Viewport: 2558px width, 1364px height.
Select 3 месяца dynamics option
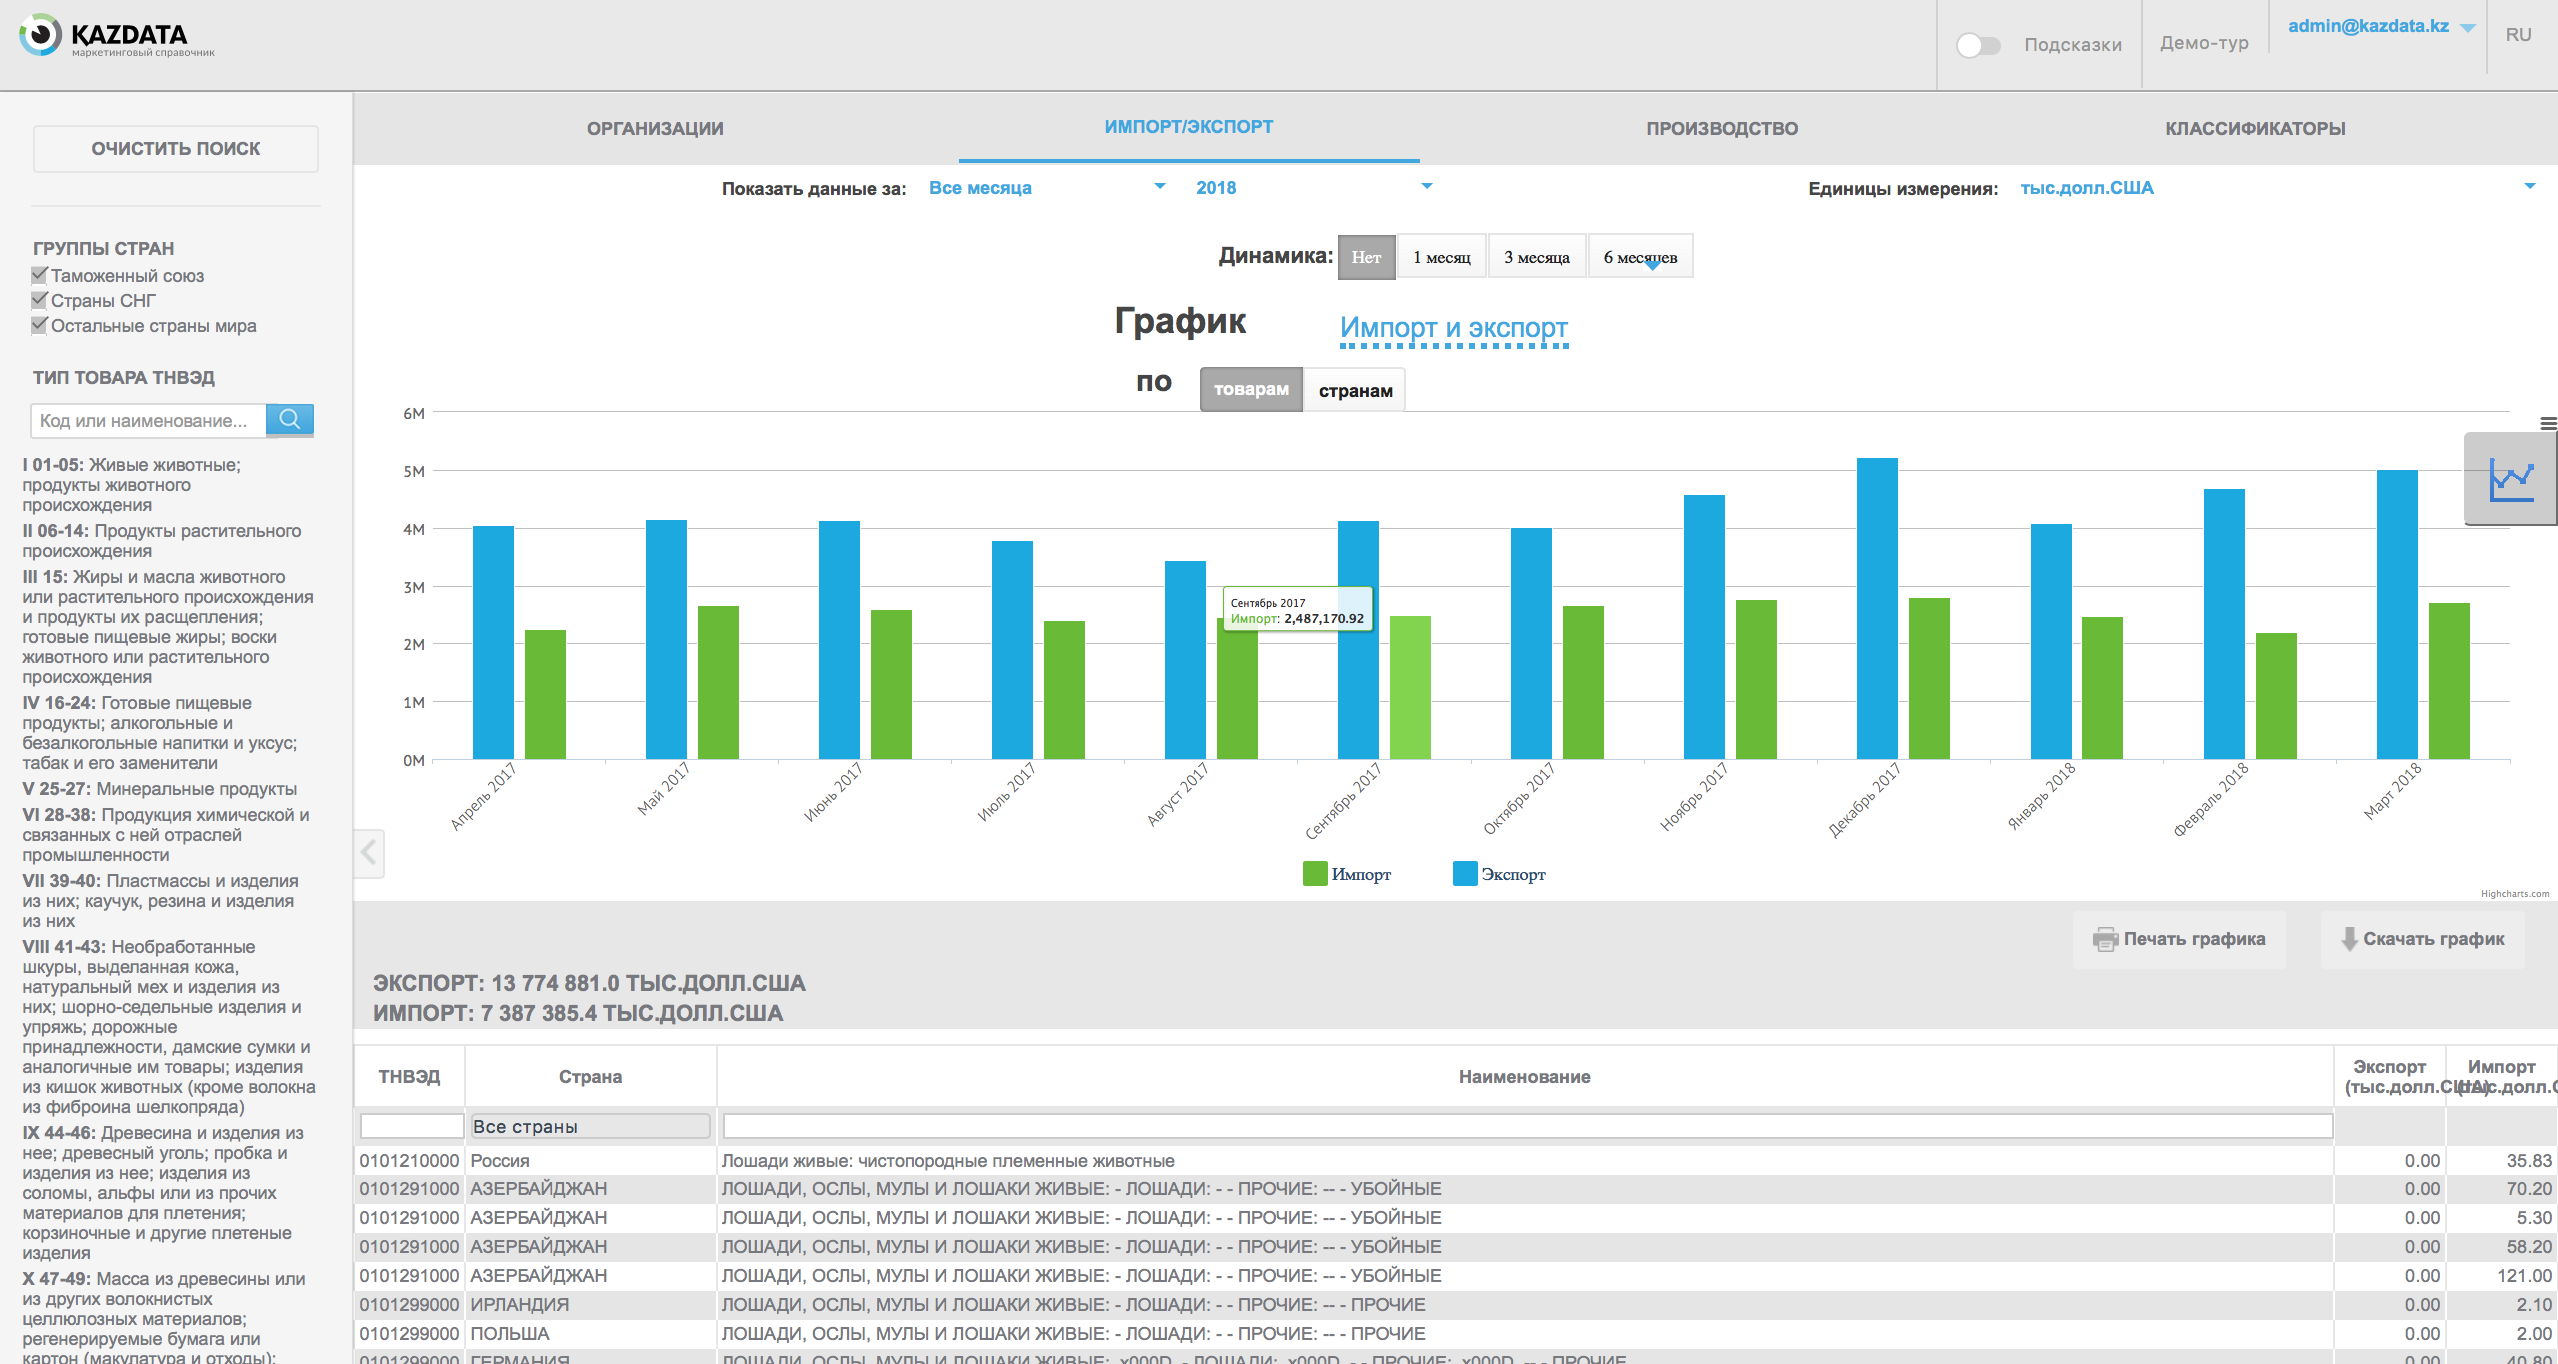pyautogui.click(x=1537, y=257)
